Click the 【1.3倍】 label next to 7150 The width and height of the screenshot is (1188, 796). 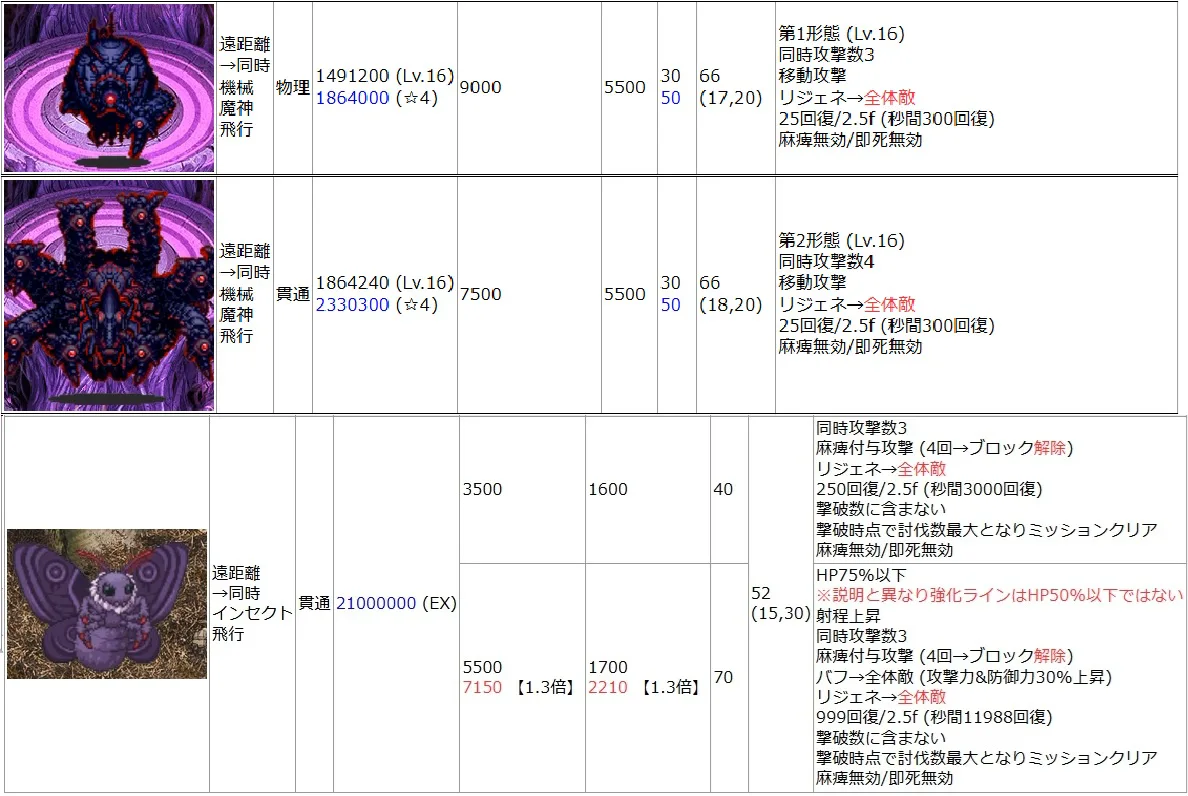tap(545, 687)
